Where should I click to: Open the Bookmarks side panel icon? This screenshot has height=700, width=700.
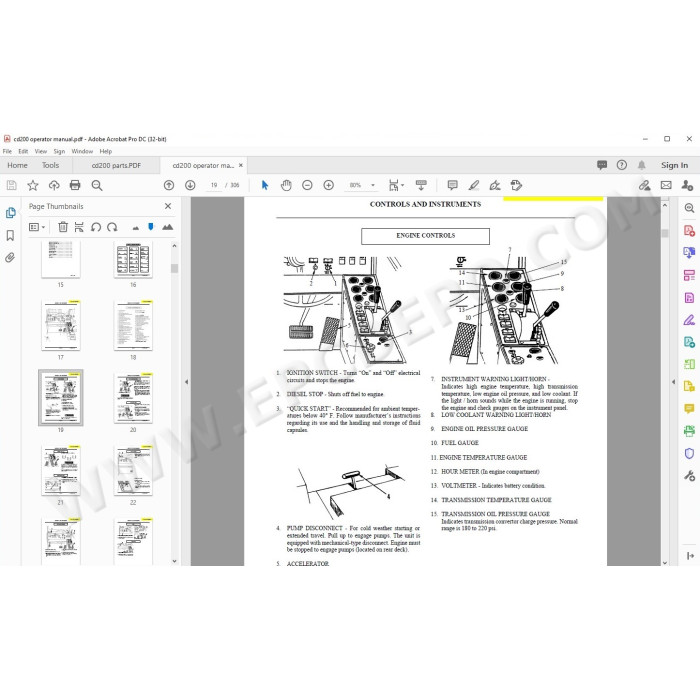point(10,235)
